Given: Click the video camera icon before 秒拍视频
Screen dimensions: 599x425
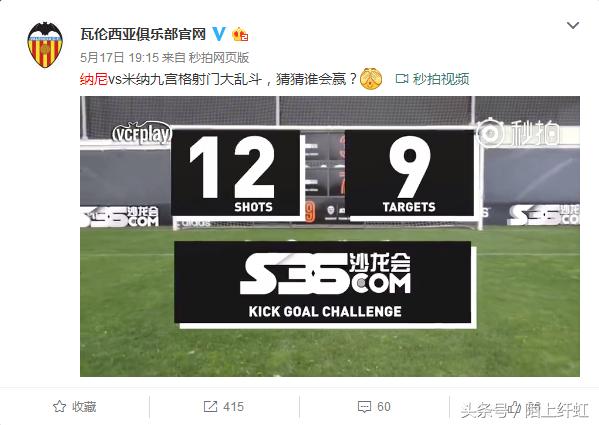Looking at the screenshot, I should 401,79.
